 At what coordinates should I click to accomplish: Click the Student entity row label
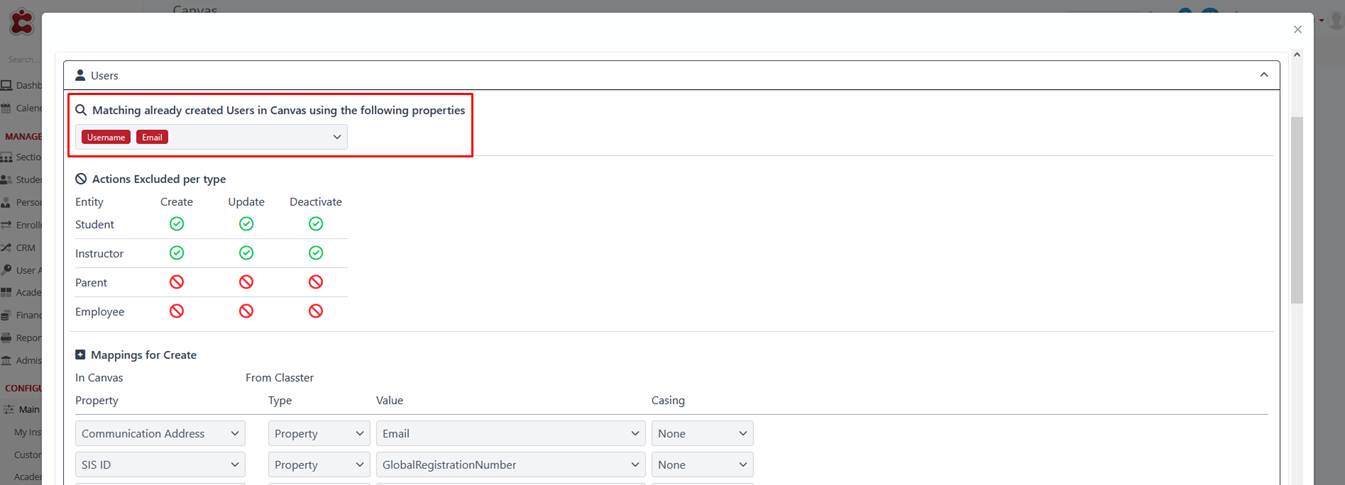coord(95,225)
